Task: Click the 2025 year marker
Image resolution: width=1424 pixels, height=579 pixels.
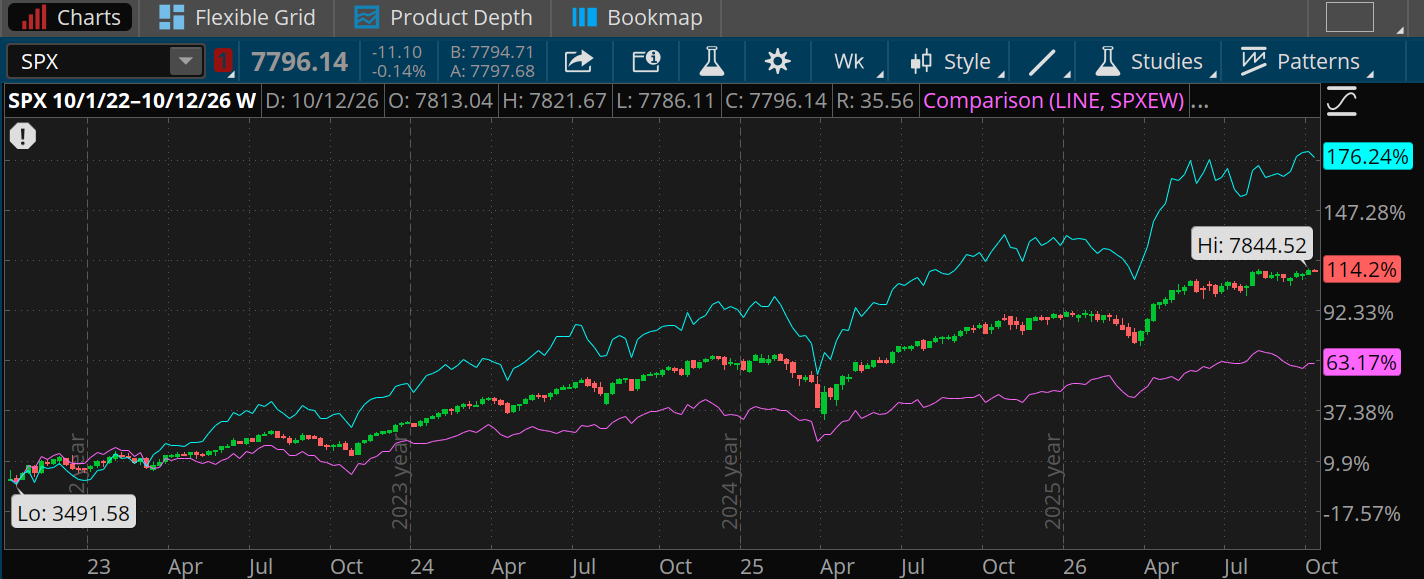Action: coord(1052,482)
